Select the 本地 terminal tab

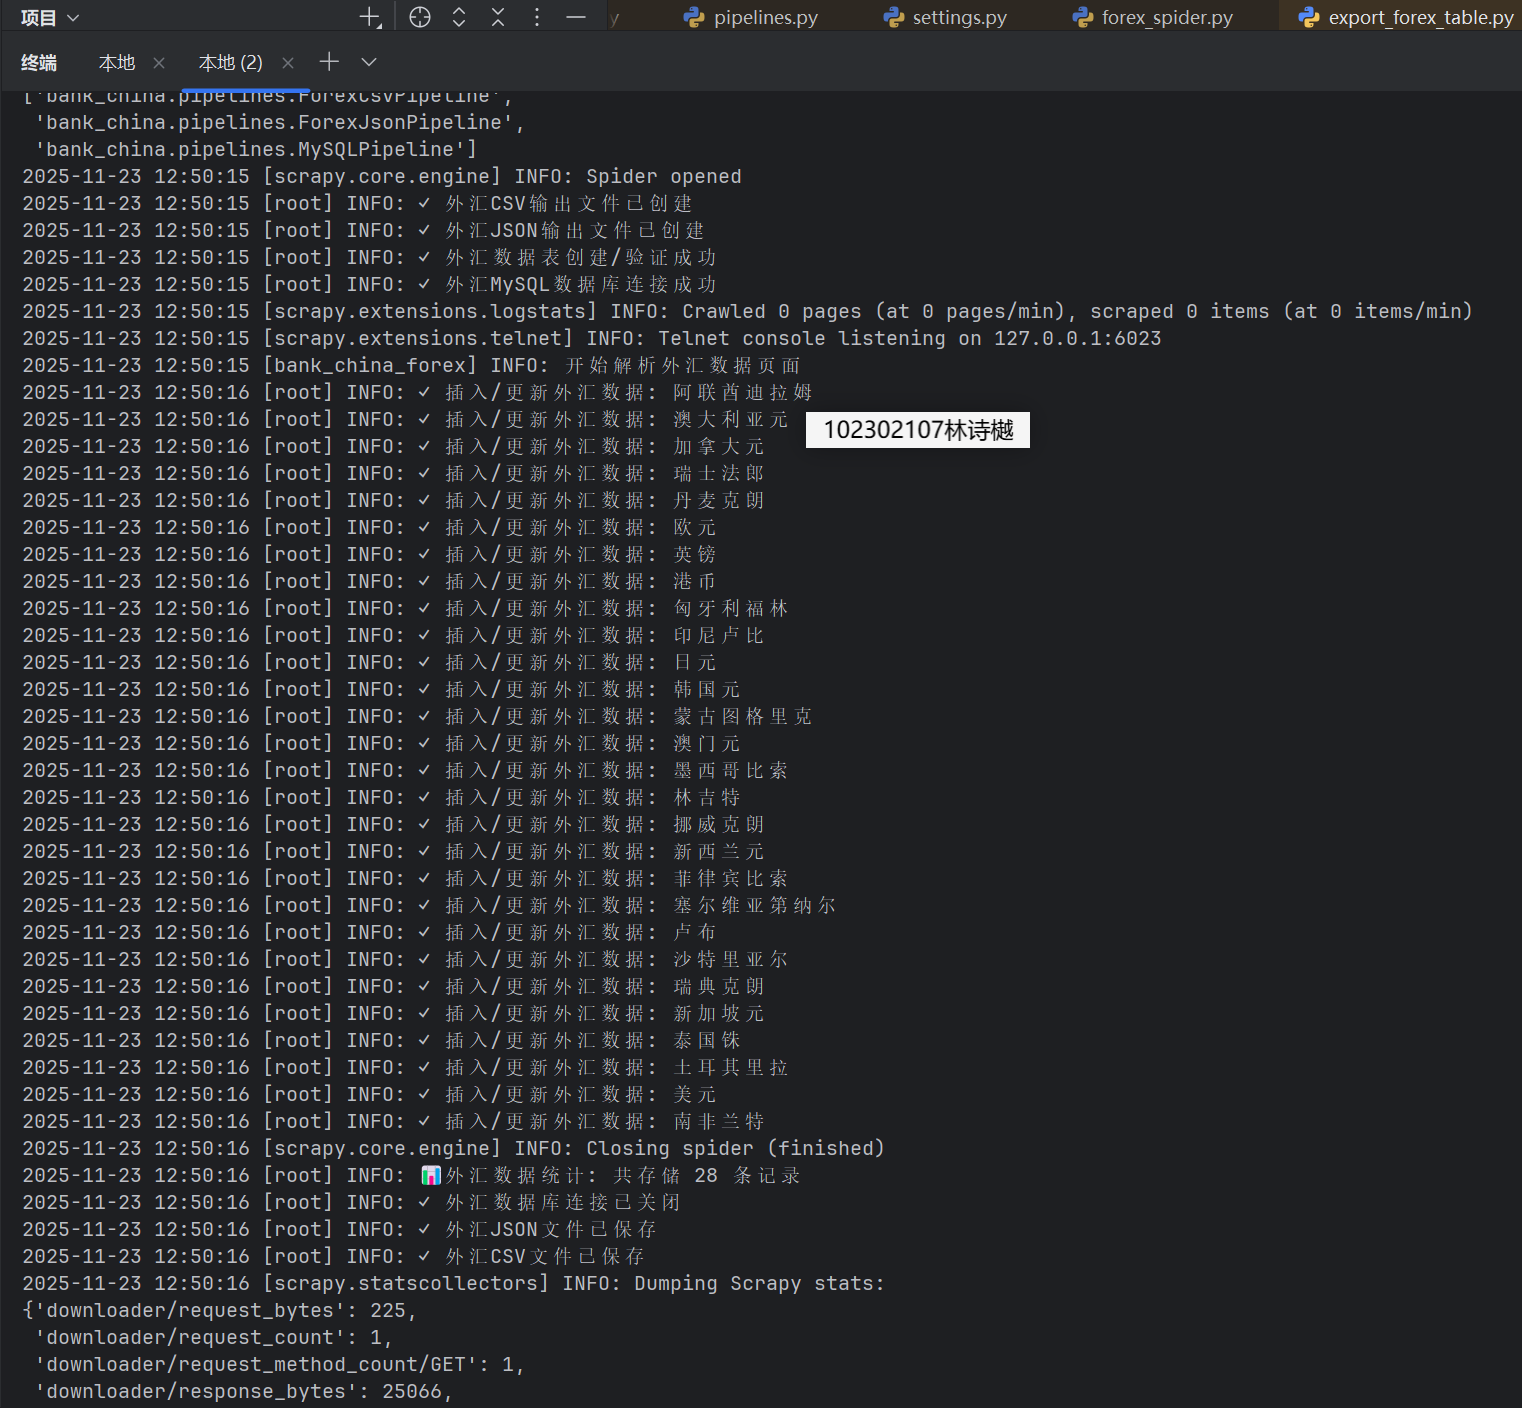117,62
